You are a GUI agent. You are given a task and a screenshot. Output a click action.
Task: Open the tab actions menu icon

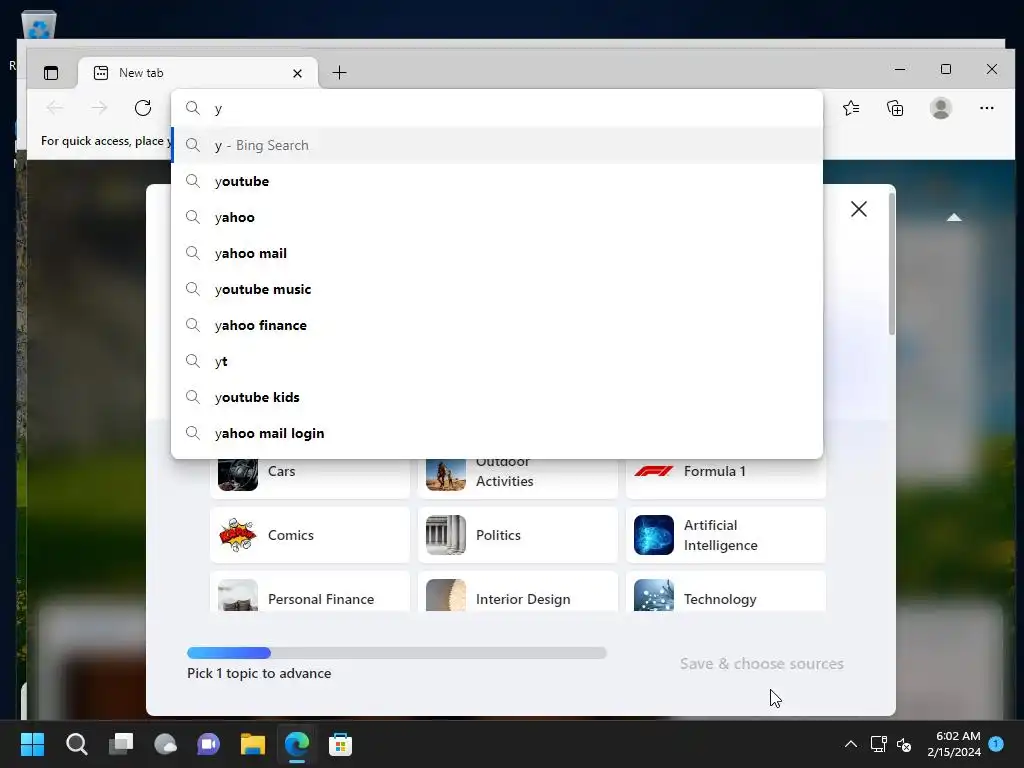tap(51, 72)
